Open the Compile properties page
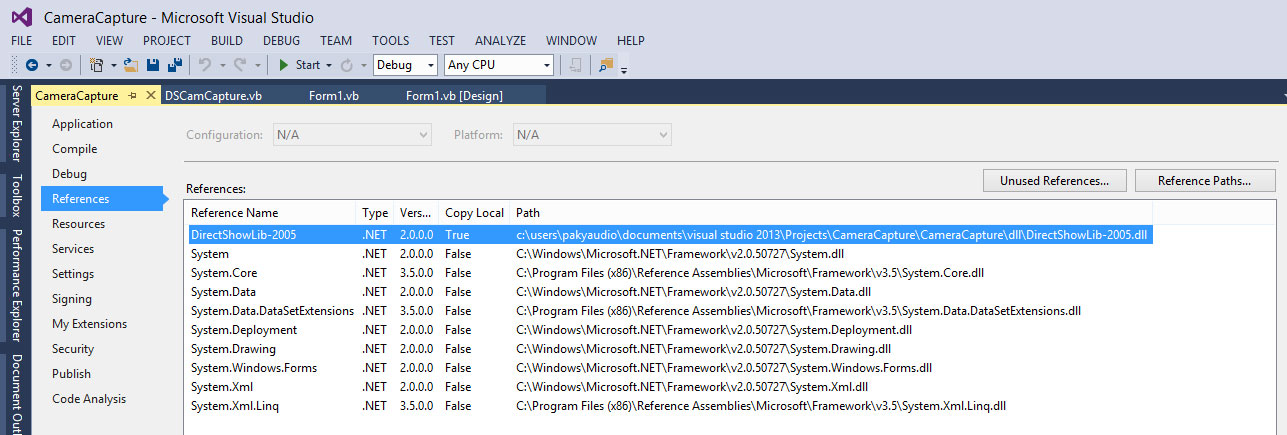 tap(75, 149)
